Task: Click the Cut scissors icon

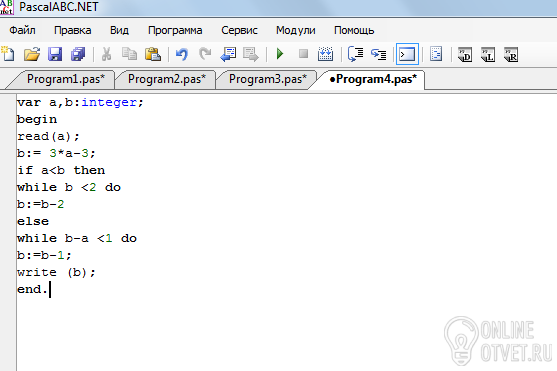Action: pos(106,54)
